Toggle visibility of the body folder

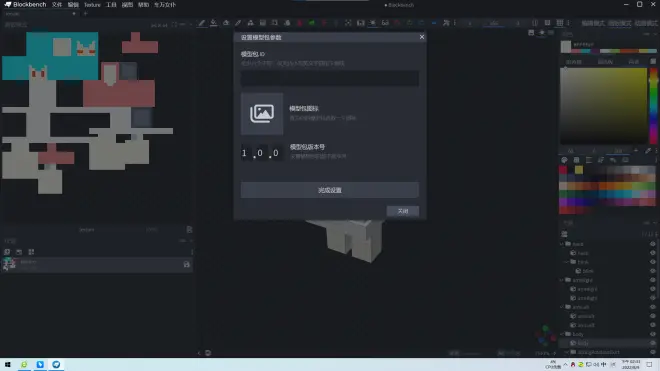[x=652, y=334]
